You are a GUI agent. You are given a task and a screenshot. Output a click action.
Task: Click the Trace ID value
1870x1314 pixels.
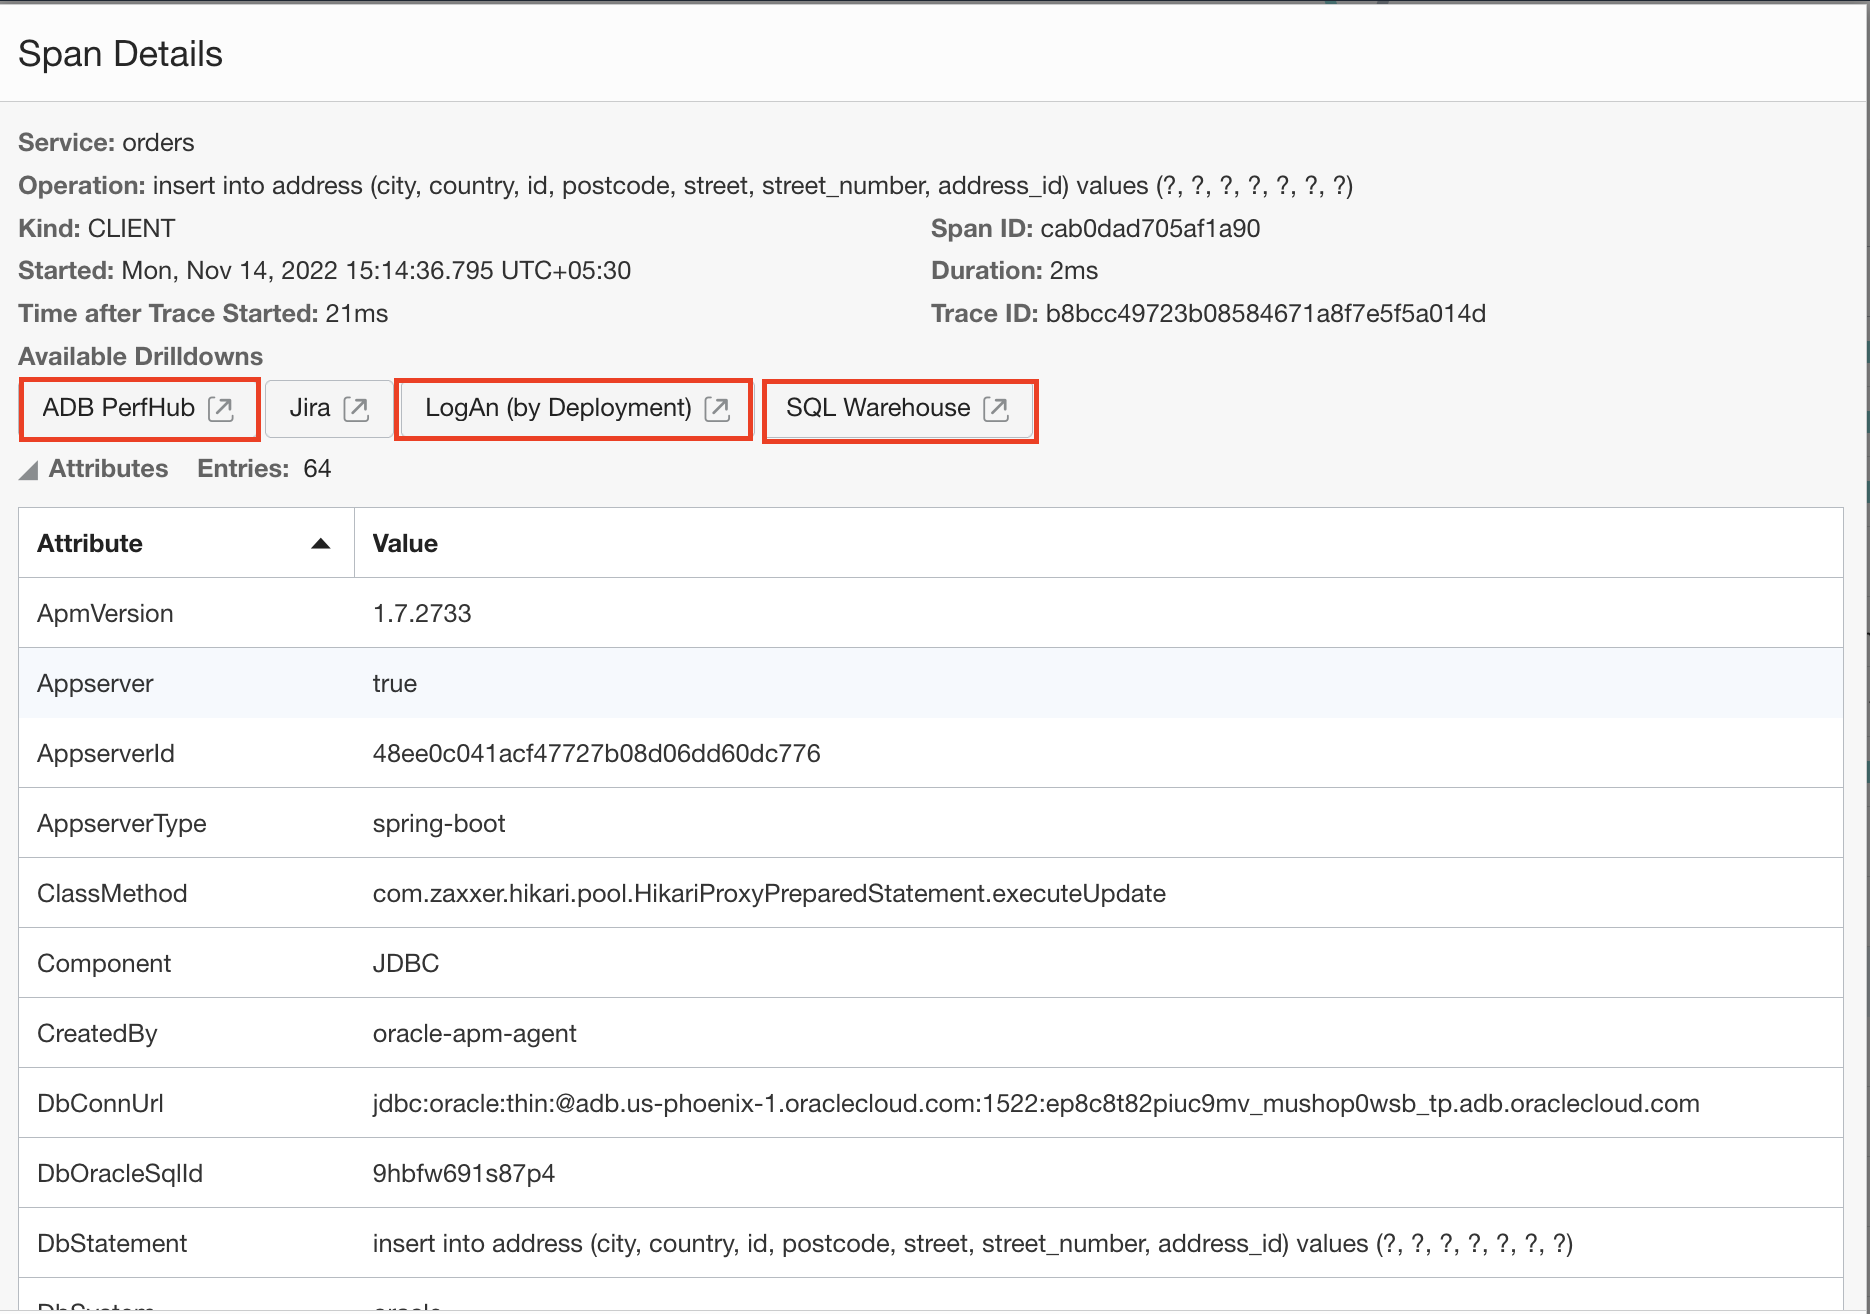(x=1265, y=314)
